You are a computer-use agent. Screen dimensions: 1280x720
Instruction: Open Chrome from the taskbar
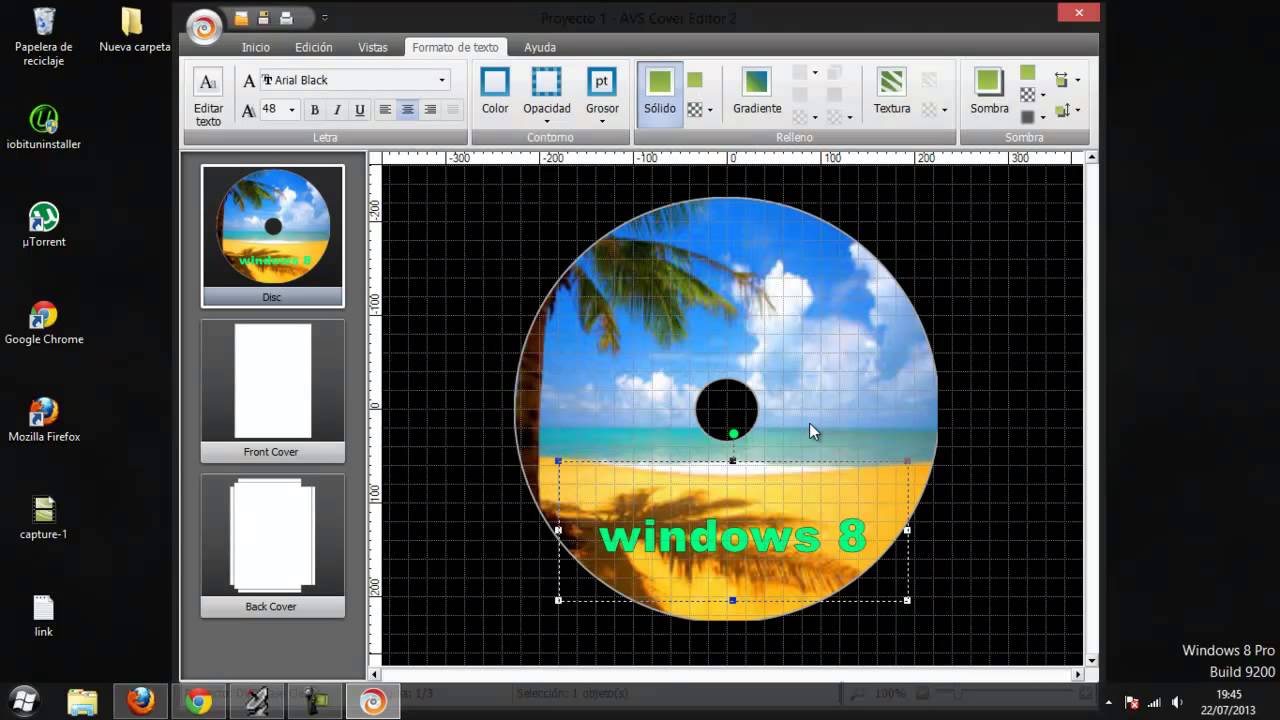pos(198,702)
